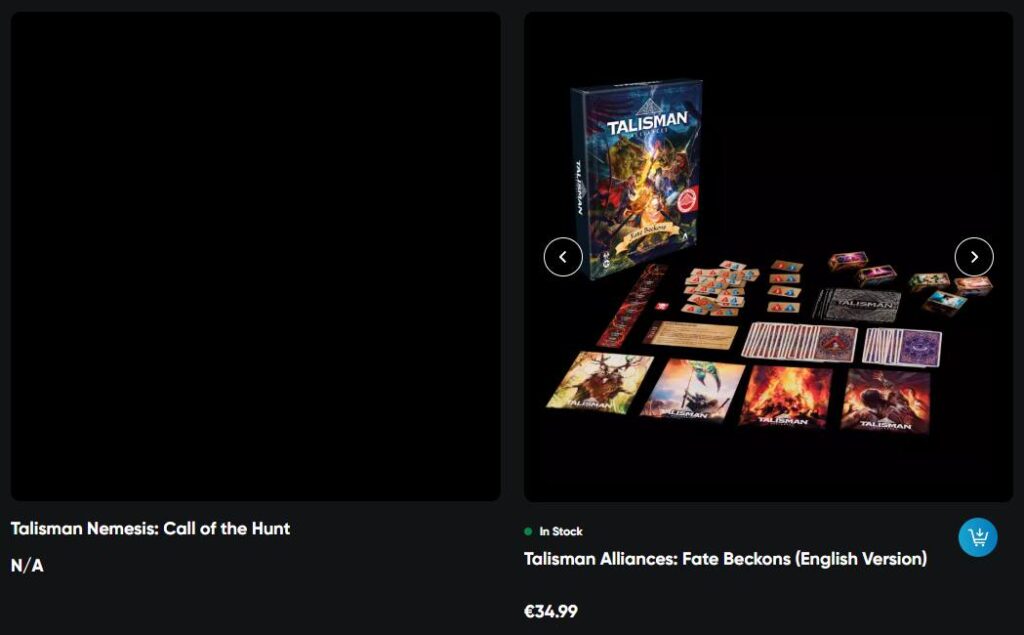Open the blank Call of the Hunt product image
The width and height of the screenshot is (1024, 635).
[x=256, y=257]
